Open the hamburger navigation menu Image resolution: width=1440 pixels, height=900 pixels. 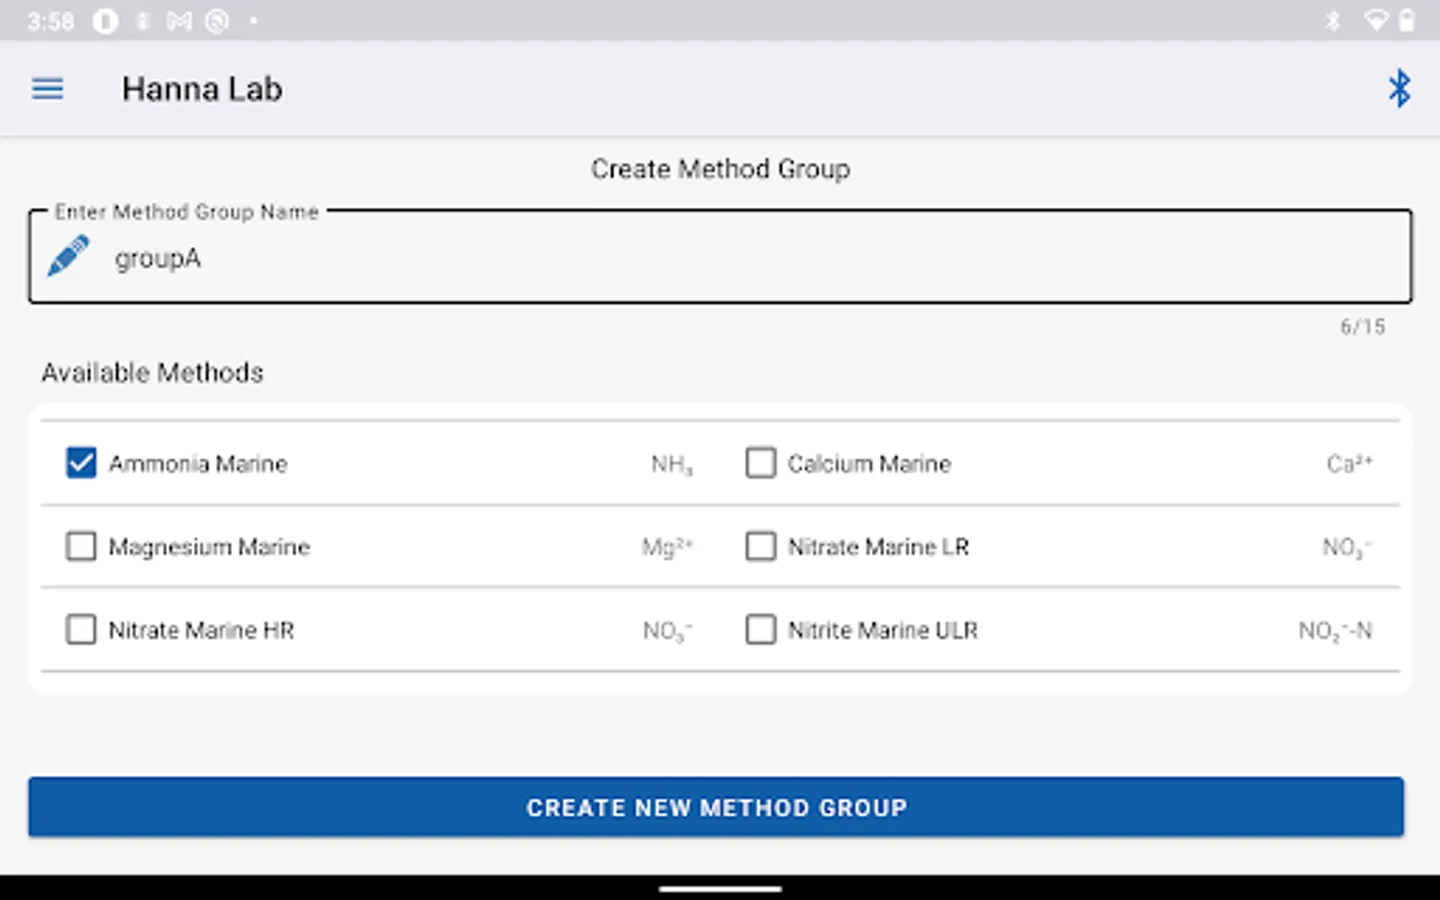point(47,89)
